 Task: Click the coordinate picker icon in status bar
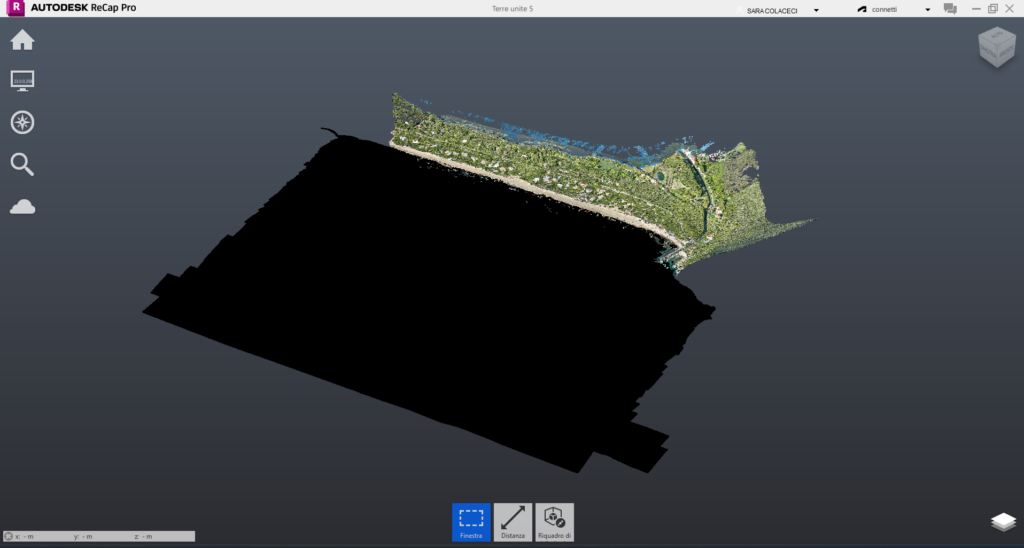click(9, 537)
